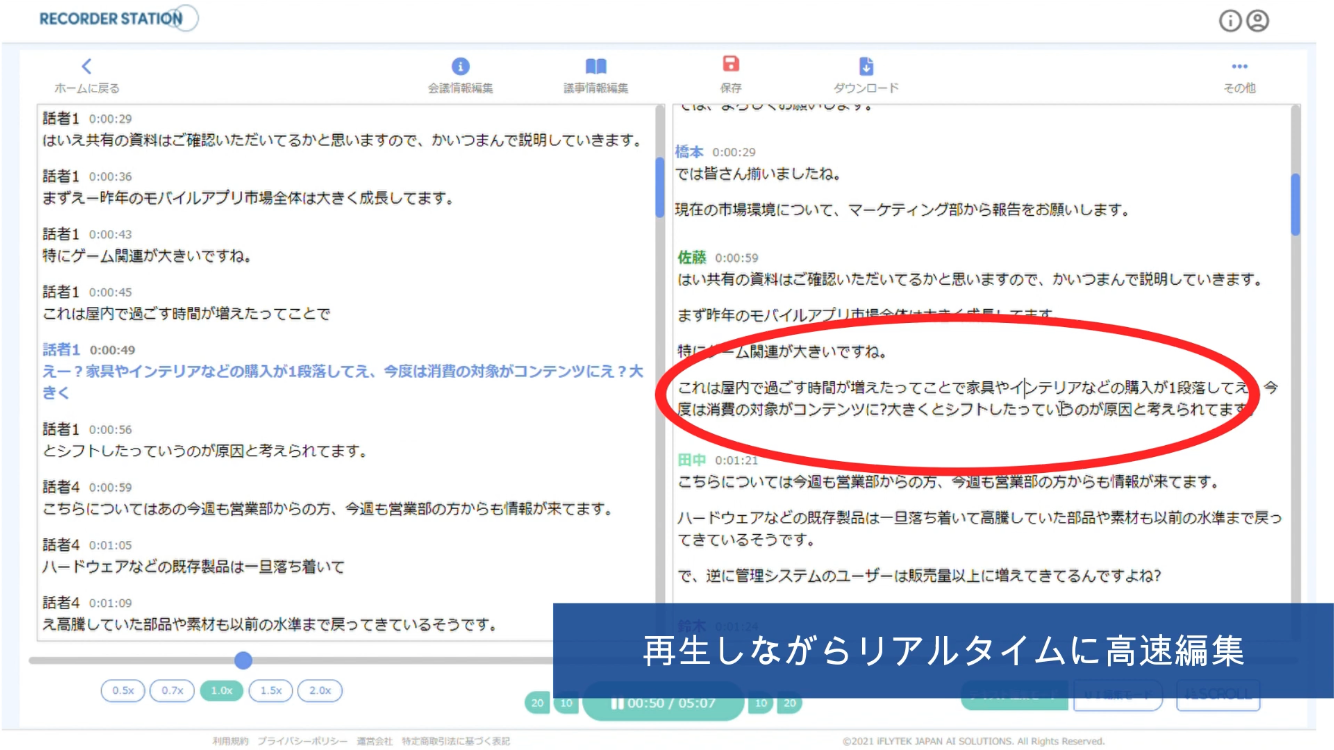Click left line こちらについてはあの今週も営業部からの方
The height and width of the screenshot is (750, 1334).
pos(327,509)
